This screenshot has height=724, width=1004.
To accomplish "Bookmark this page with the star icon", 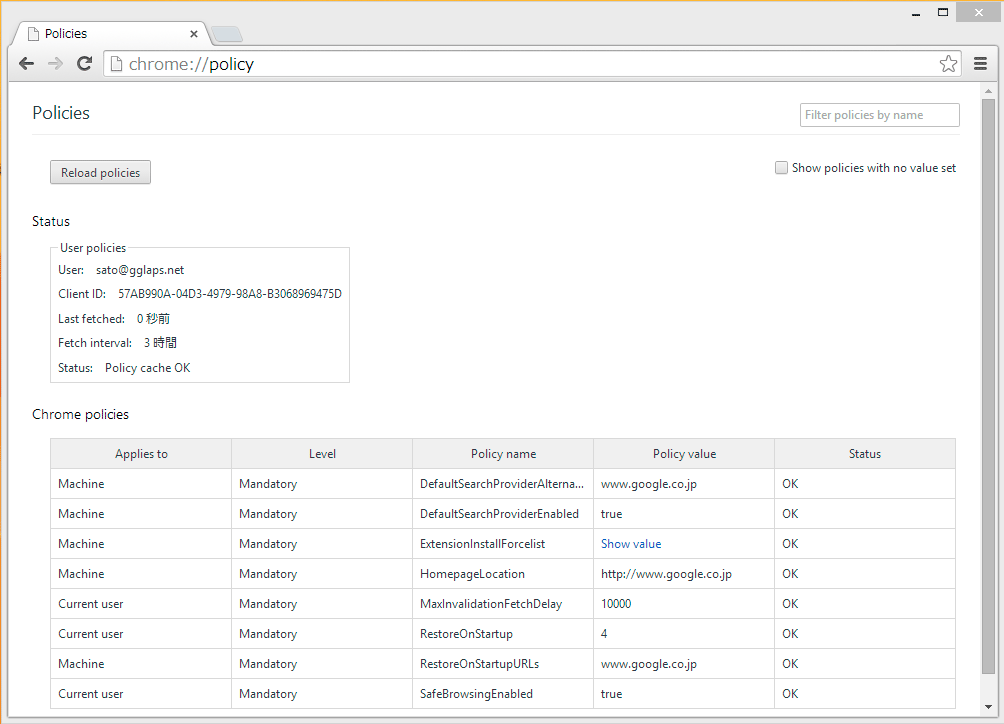I will coord(947,63).
